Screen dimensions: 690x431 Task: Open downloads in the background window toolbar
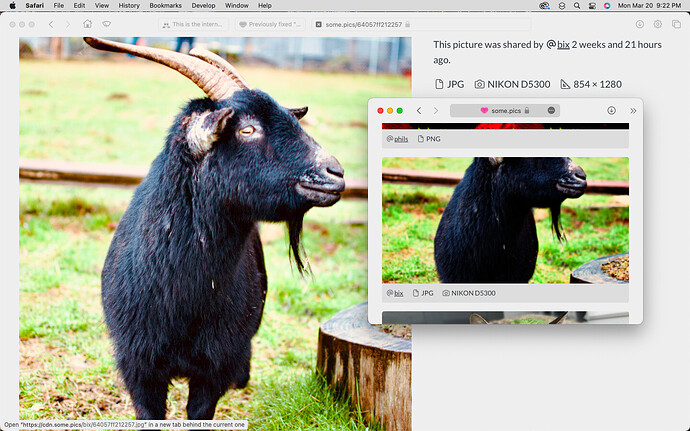[640, 24]
